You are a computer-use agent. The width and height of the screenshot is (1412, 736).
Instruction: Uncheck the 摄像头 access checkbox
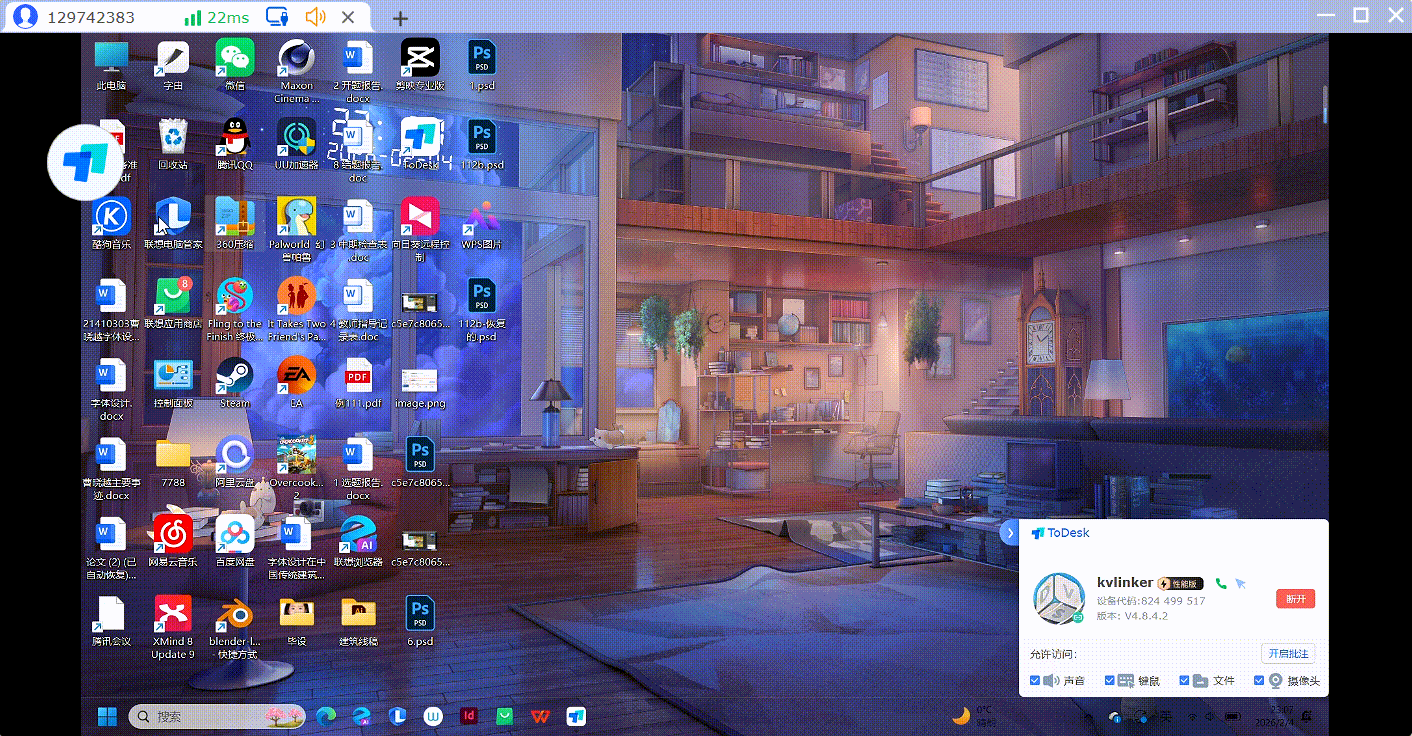pos(1259,681)
